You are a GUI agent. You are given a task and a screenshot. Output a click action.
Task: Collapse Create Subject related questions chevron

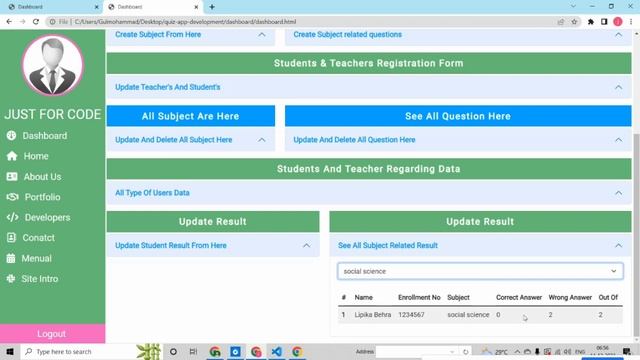618,35
